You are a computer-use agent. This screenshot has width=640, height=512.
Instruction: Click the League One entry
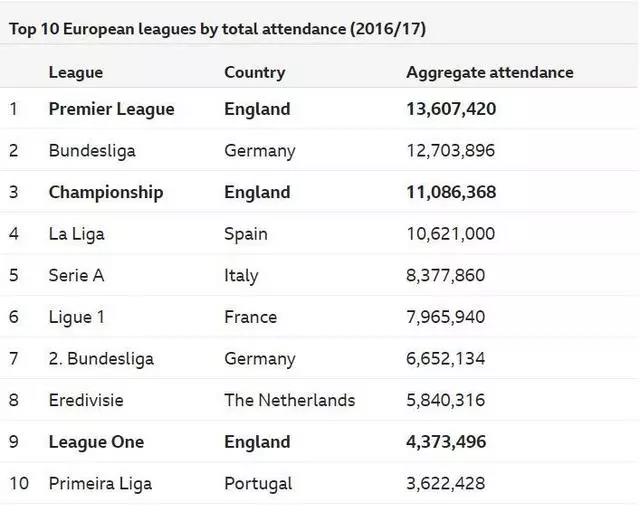[x=96, y=442]
